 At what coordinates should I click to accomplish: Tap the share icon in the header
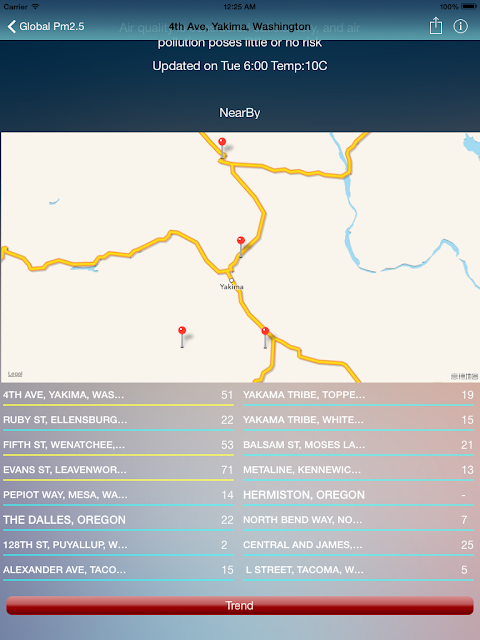click(436, 26)
